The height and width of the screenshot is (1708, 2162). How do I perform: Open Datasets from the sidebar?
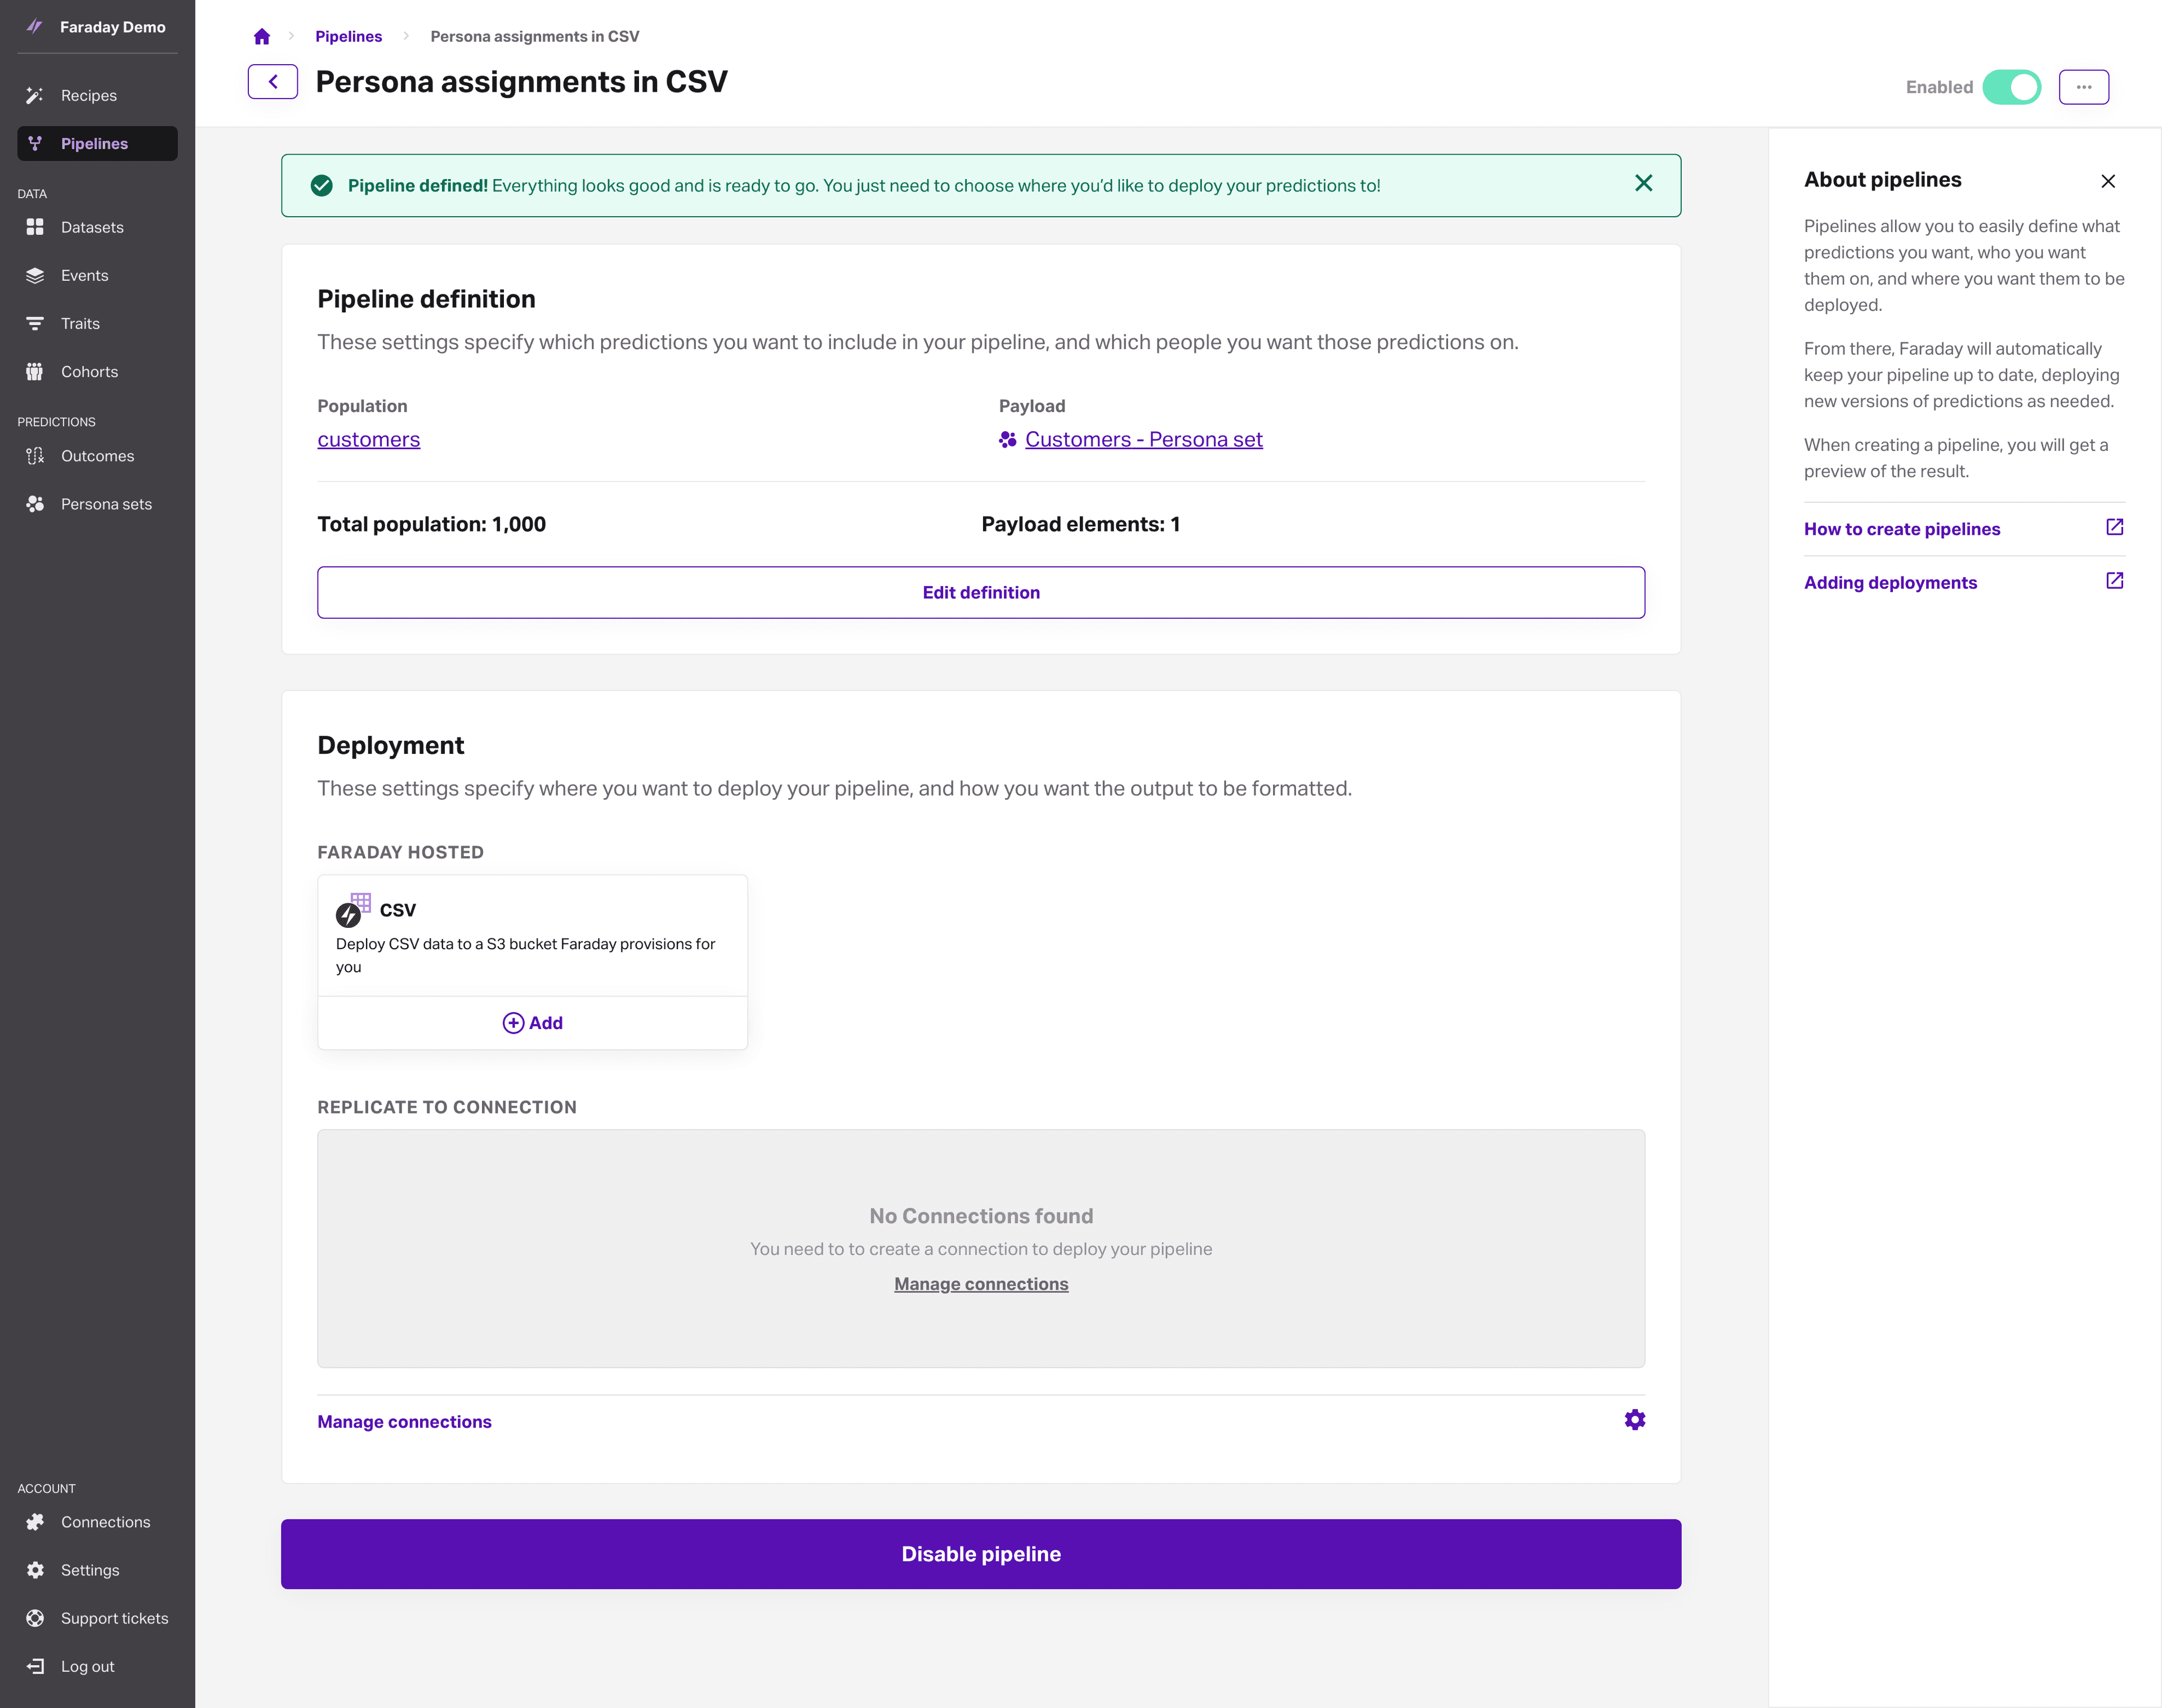92,228
